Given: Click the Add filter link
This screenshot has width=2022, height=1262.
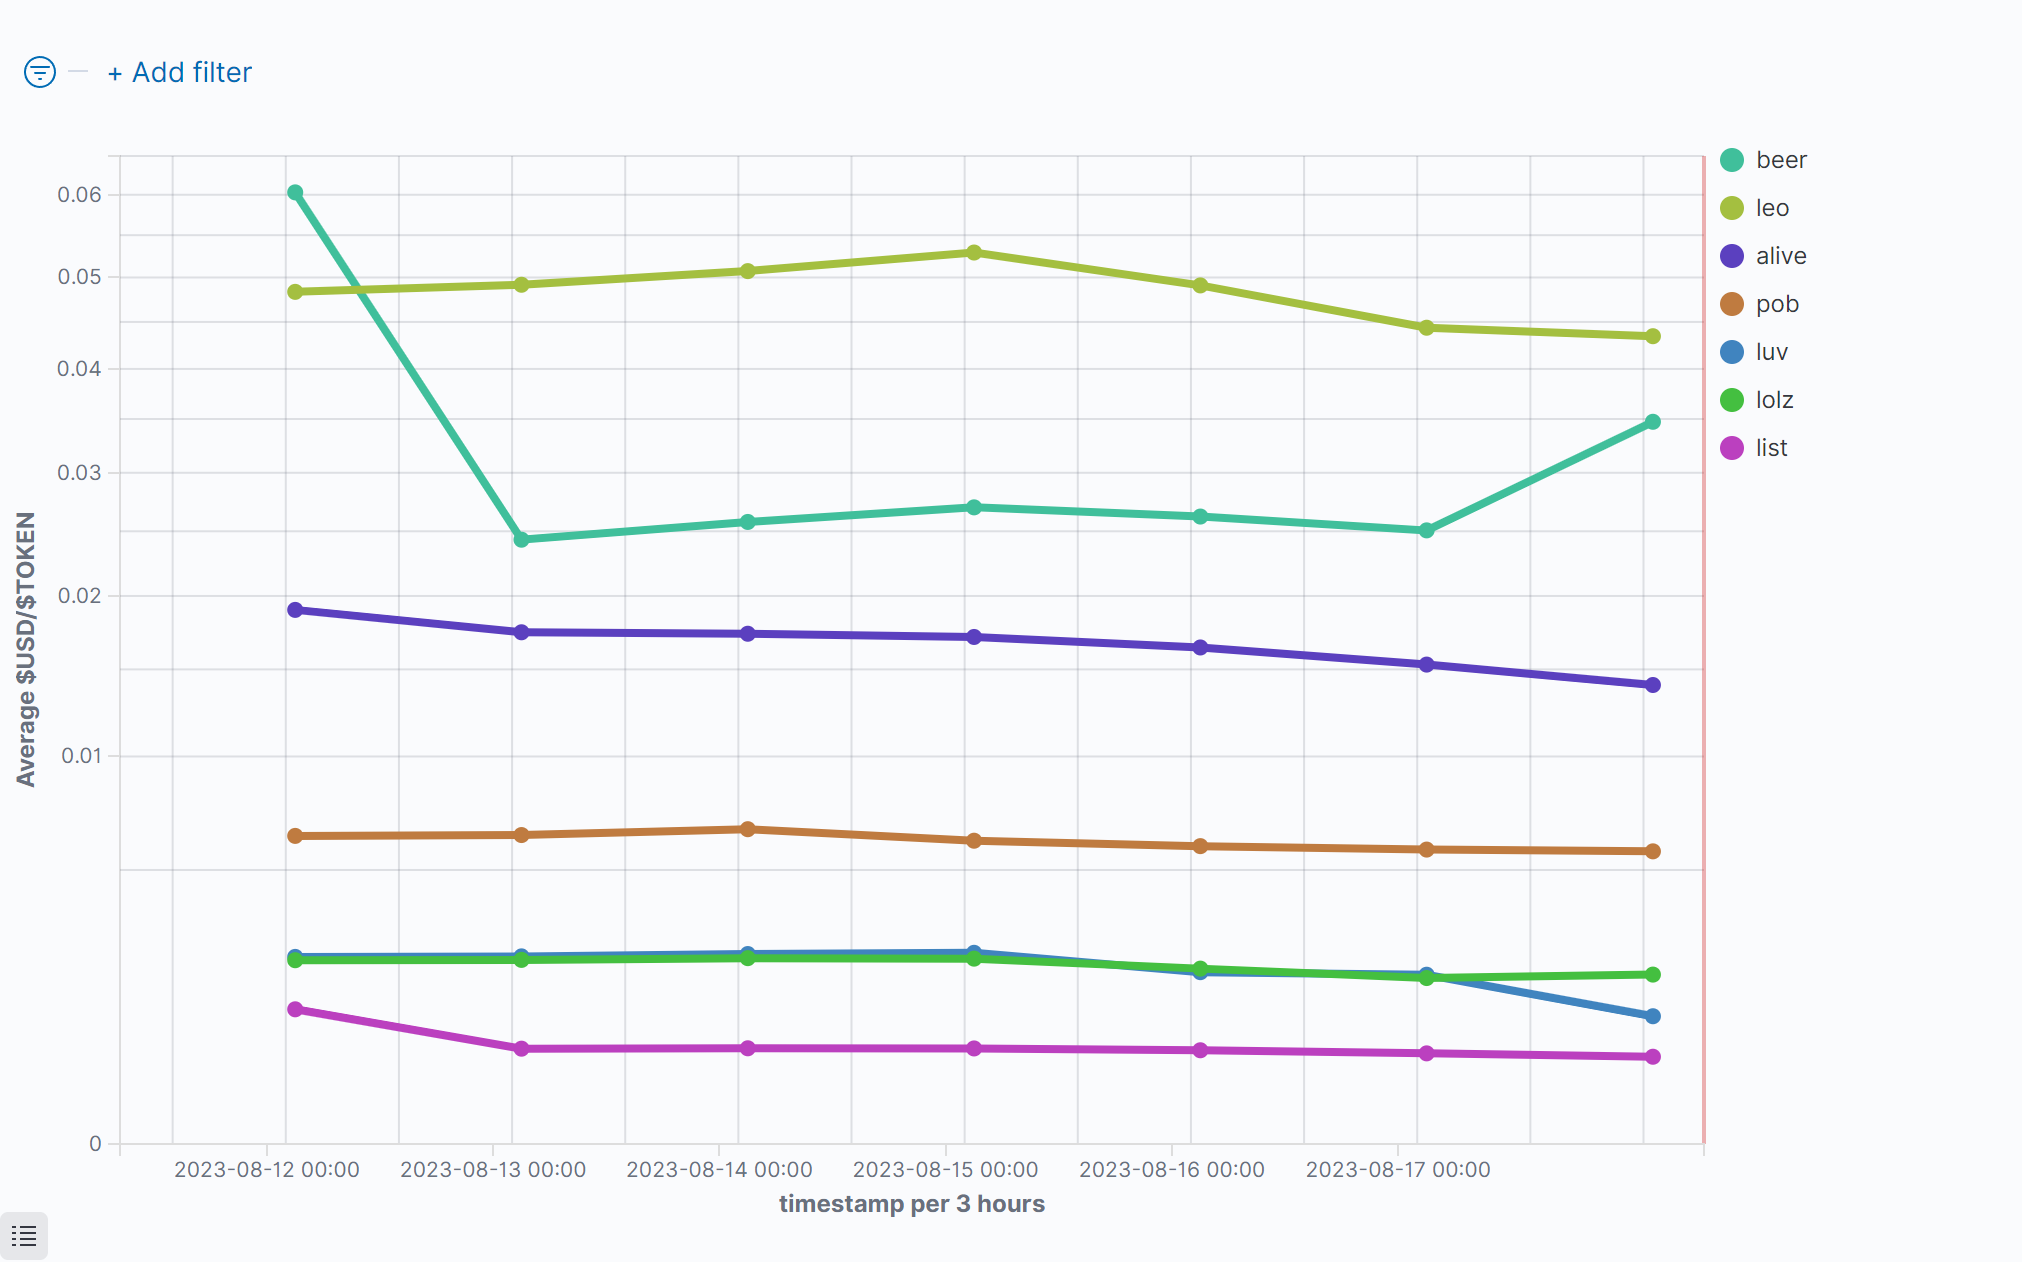Looking at the screenshot, I should click(180, 72).
